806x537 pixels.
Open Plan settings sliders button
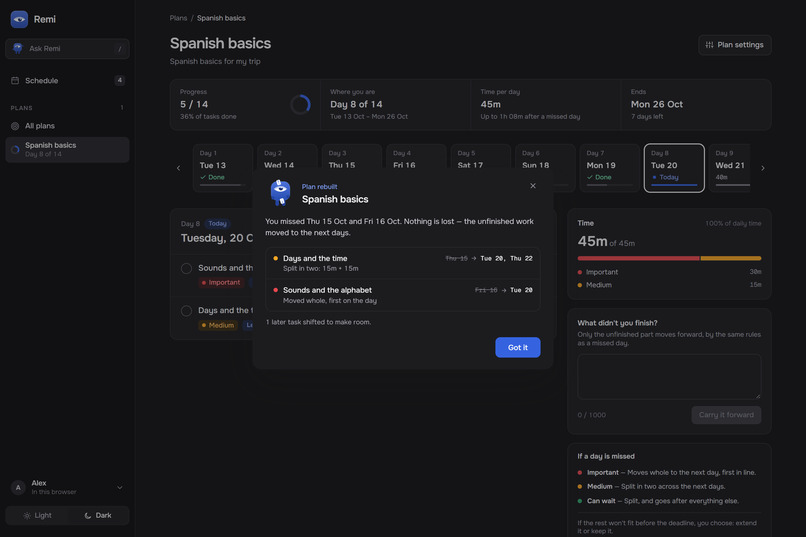pyautogui.click(x=735, y=45)
